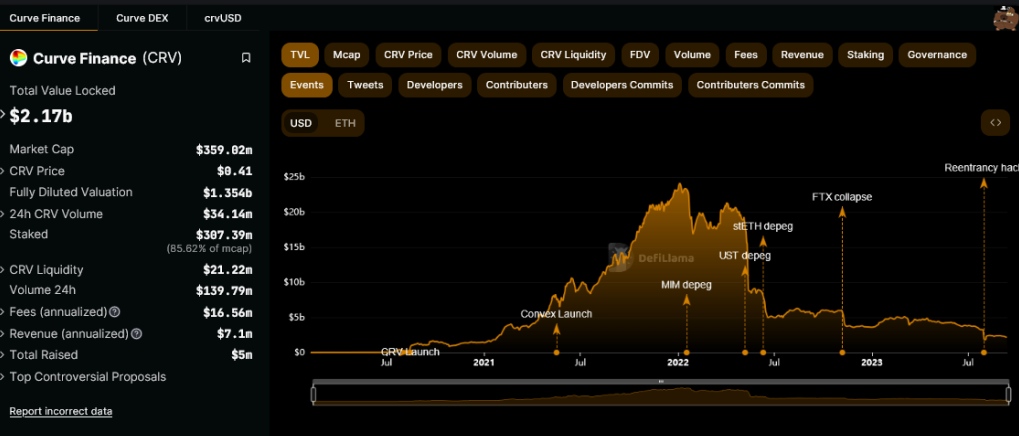The image size is (1019, 436).
Task: Expand the CRV Price row
Action: point(3,171)
